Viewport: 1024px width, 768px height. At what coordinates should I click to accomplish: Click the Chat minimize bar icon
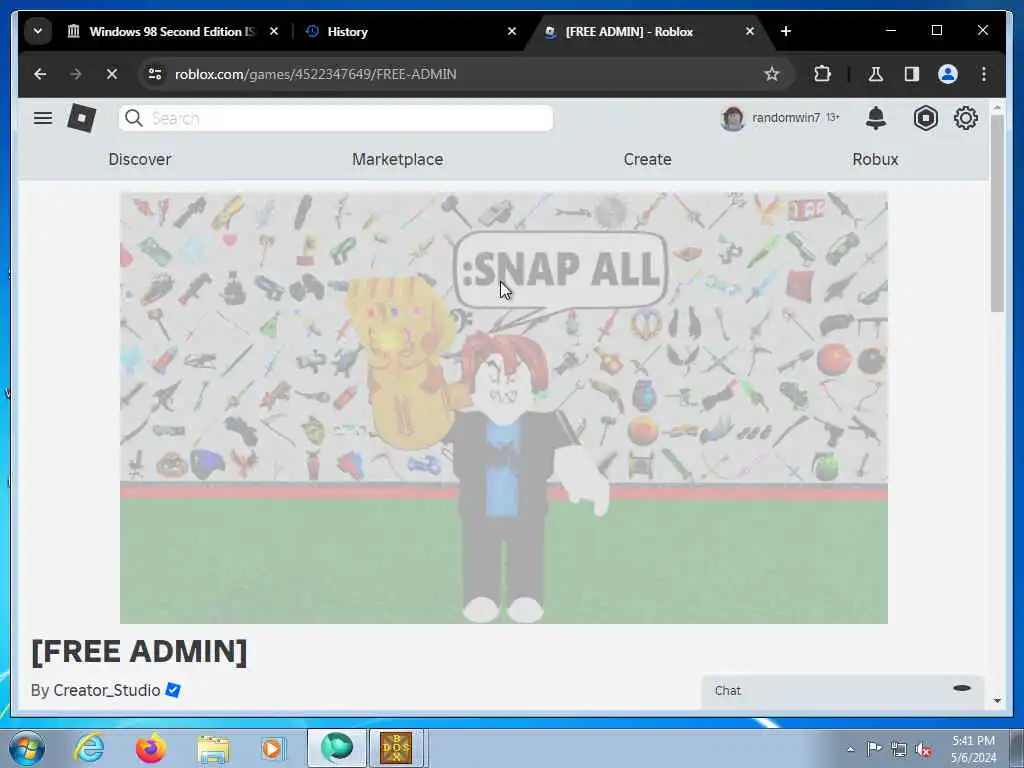pyautogui.click(x=961, y=688)
